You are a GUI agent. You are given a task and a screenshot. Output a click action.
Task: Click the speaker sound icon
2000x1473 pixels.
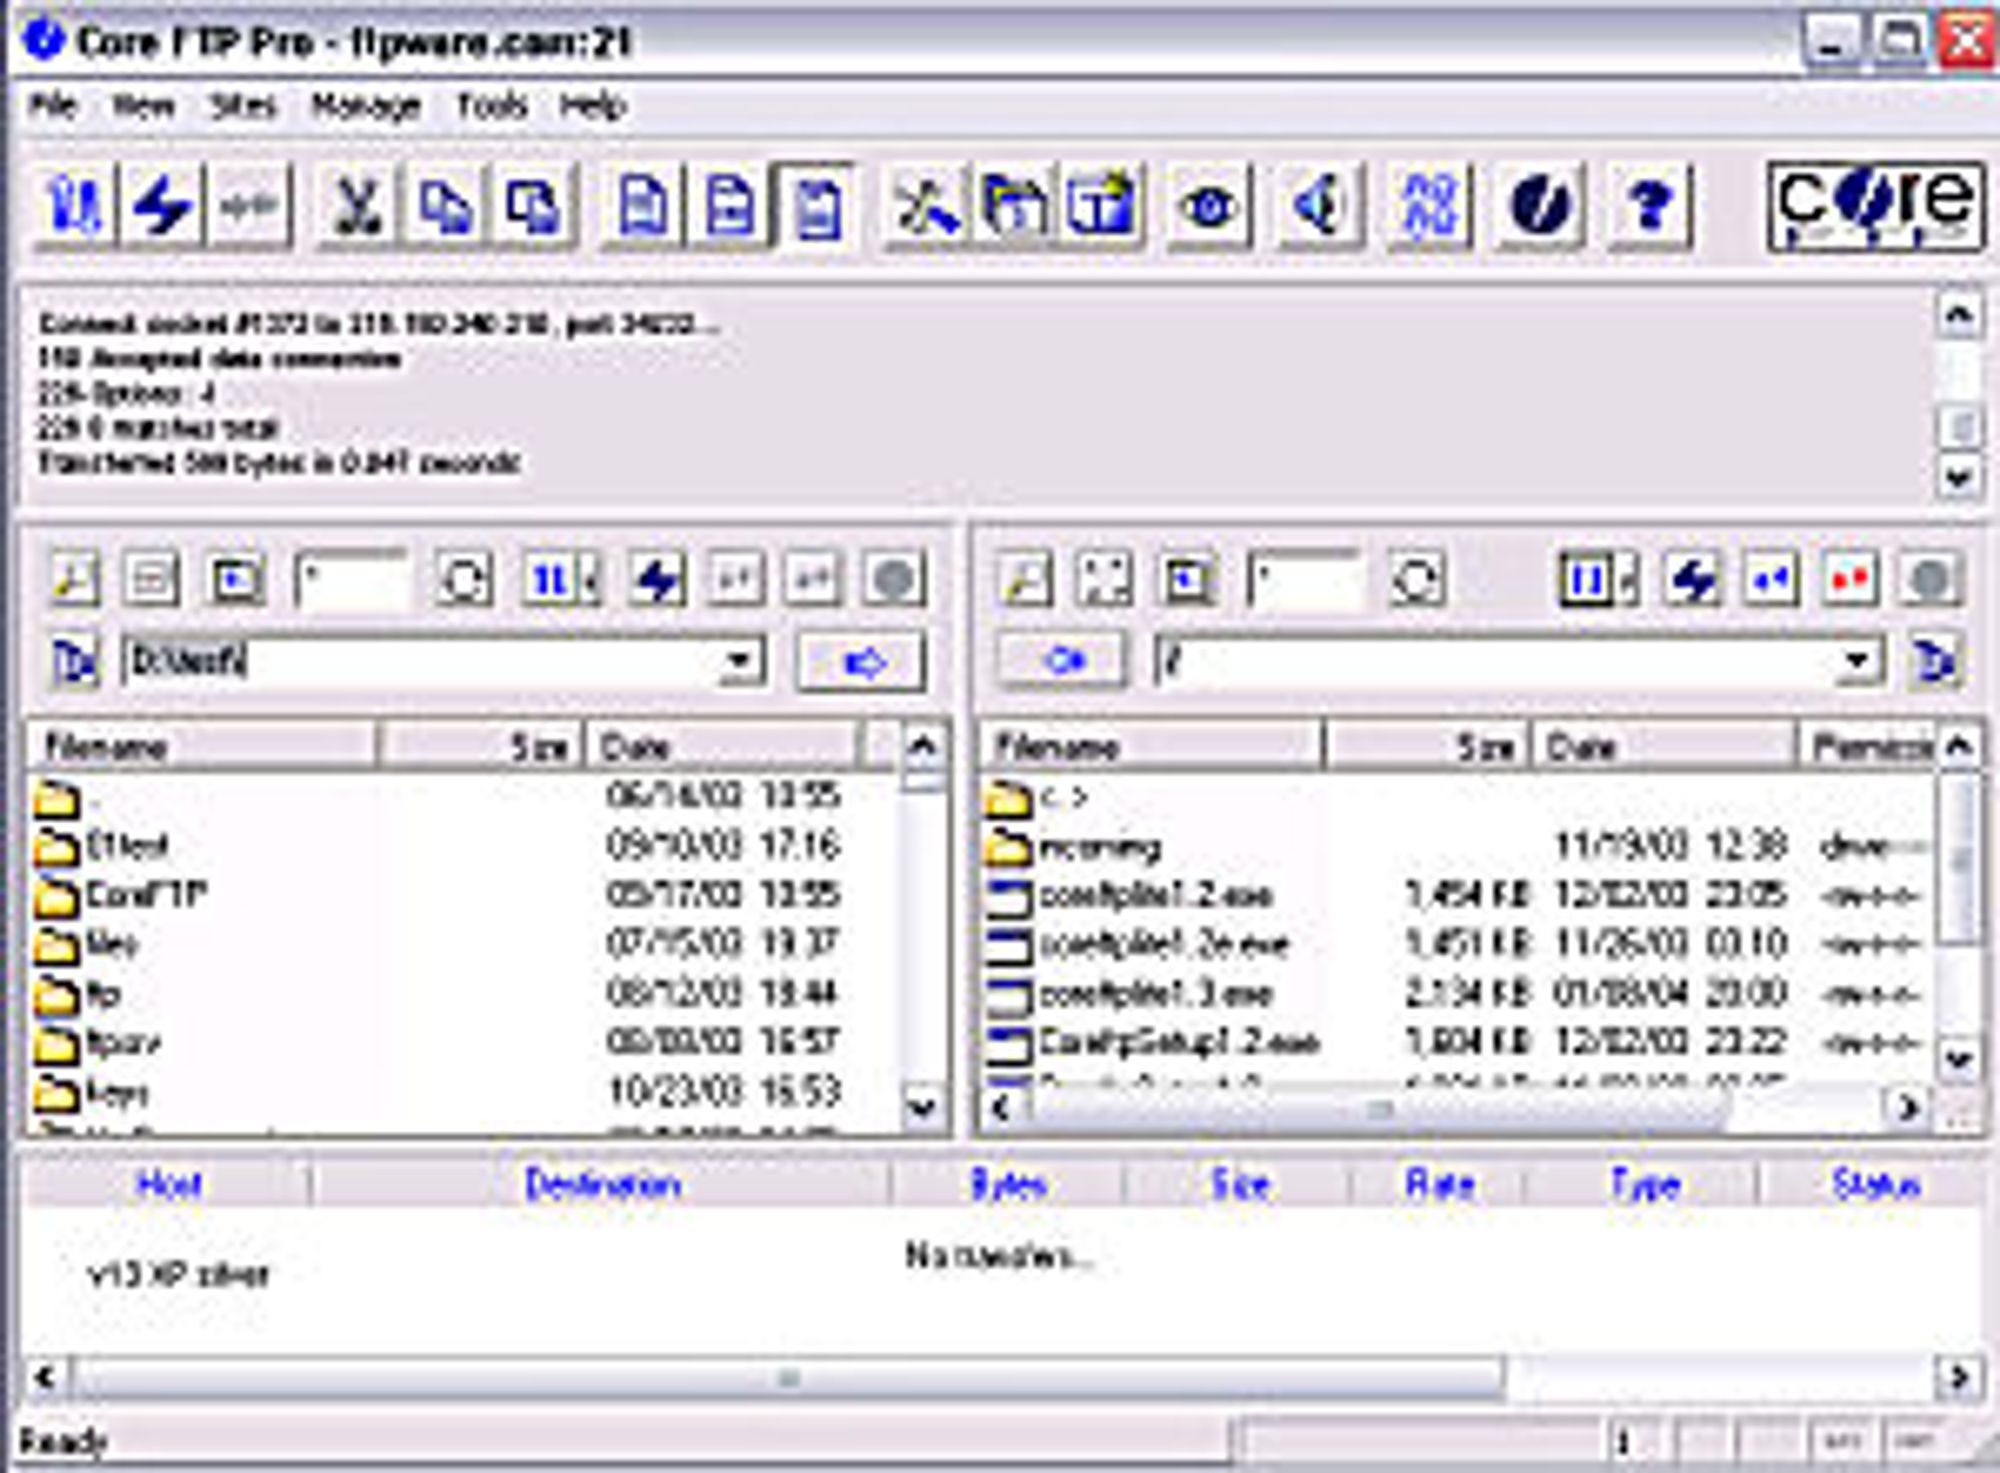[1319, 206]
